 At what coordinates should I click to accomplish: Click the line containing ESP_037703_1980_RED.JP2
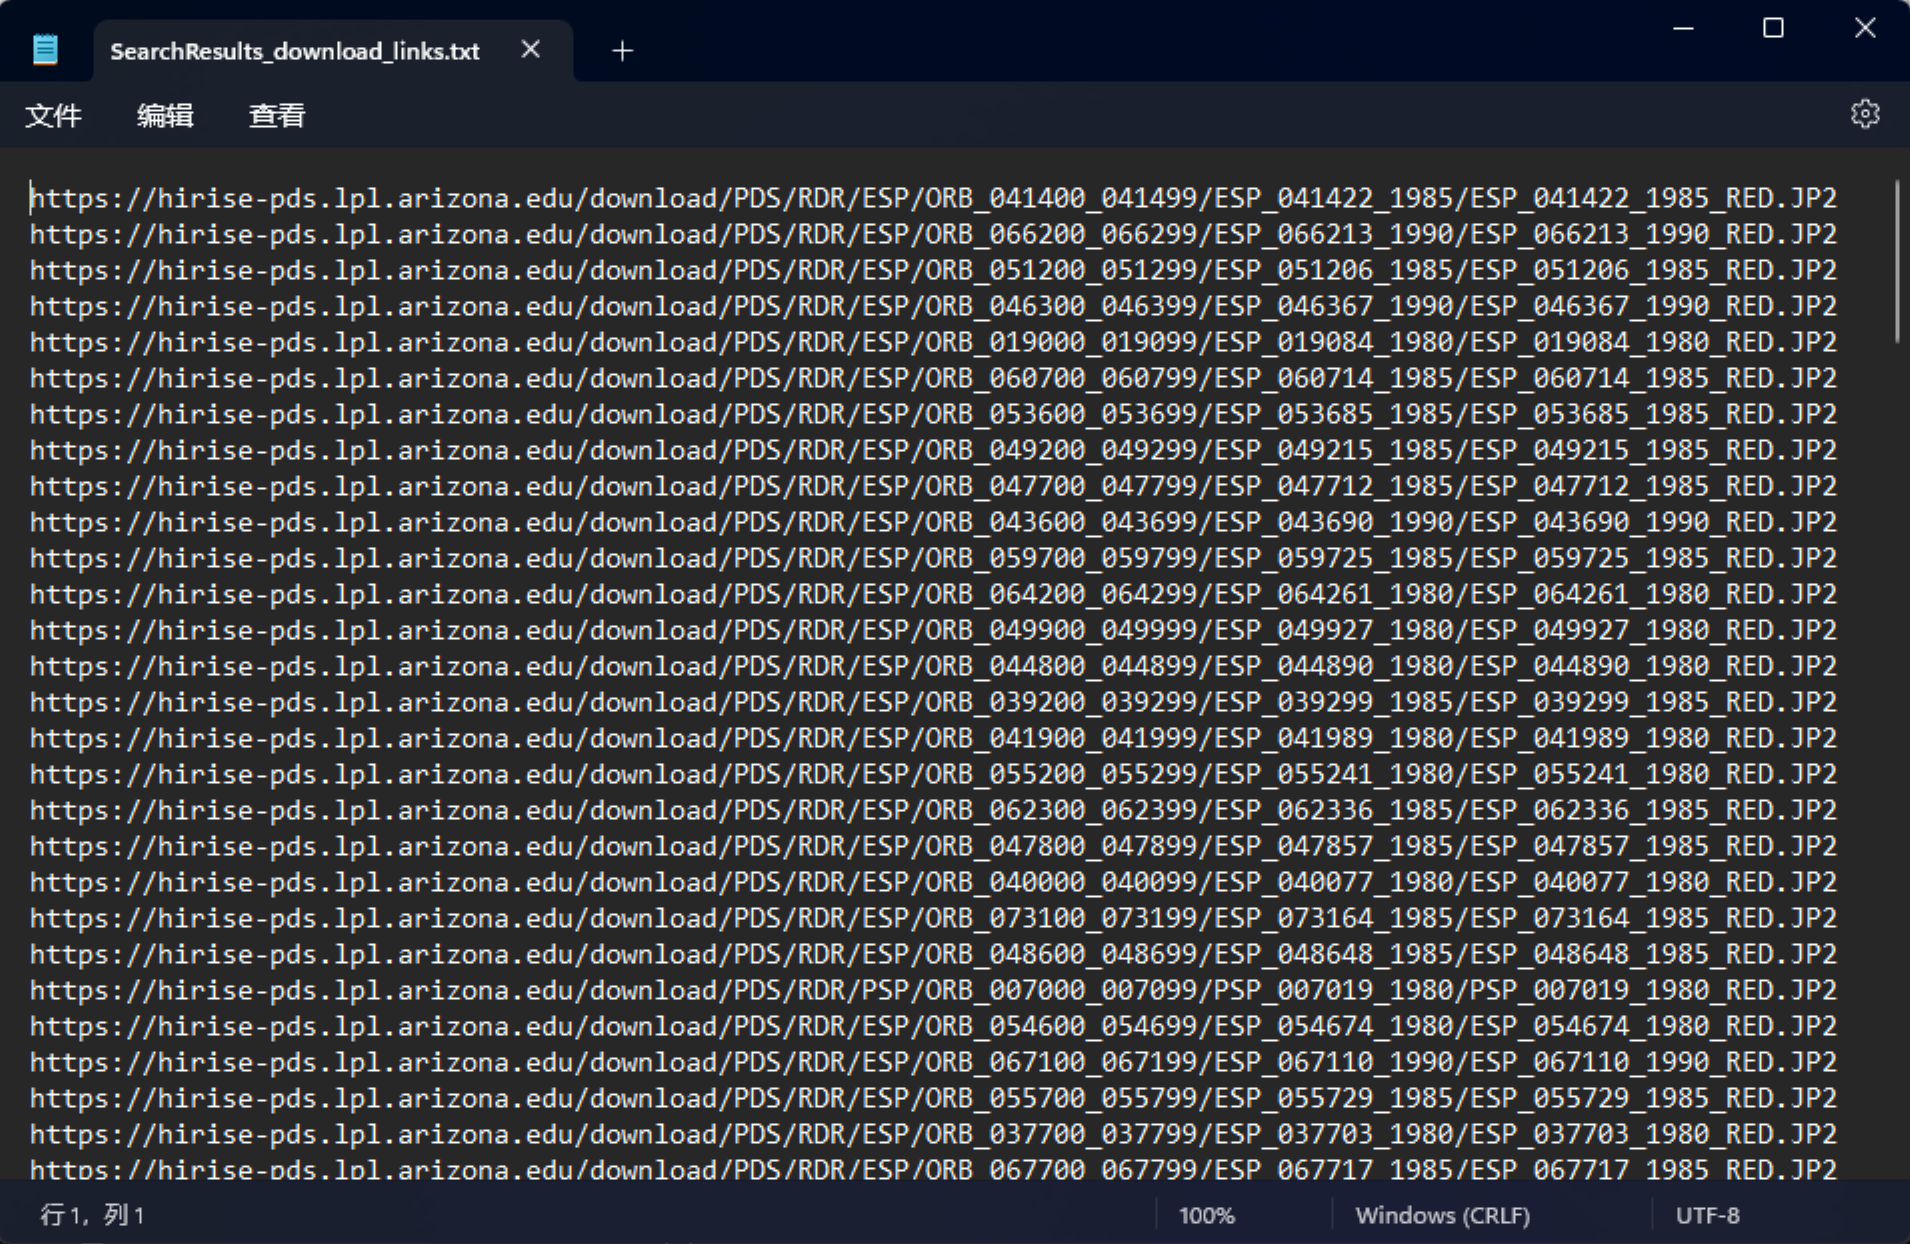pos(933,1134)
